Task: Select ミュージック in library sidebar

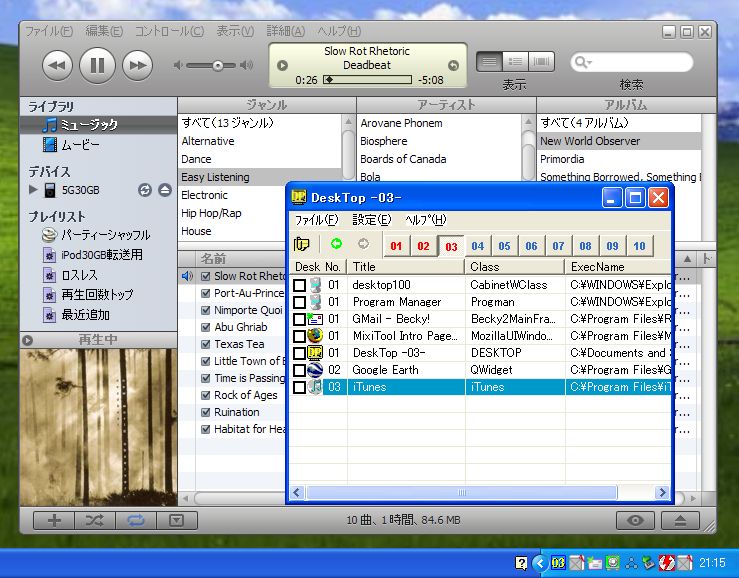Action: click(x=99, y=124)
